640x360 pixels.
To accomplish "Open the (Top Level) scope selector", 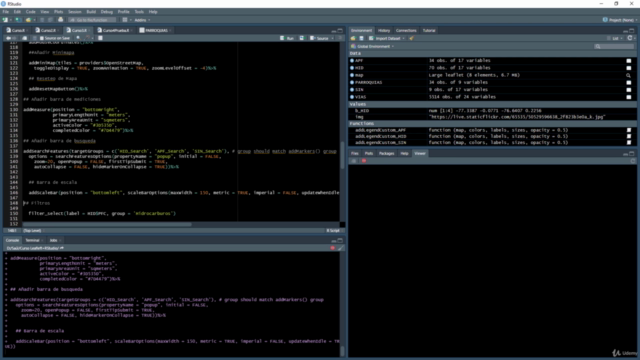I will click(x=33, y=231).
